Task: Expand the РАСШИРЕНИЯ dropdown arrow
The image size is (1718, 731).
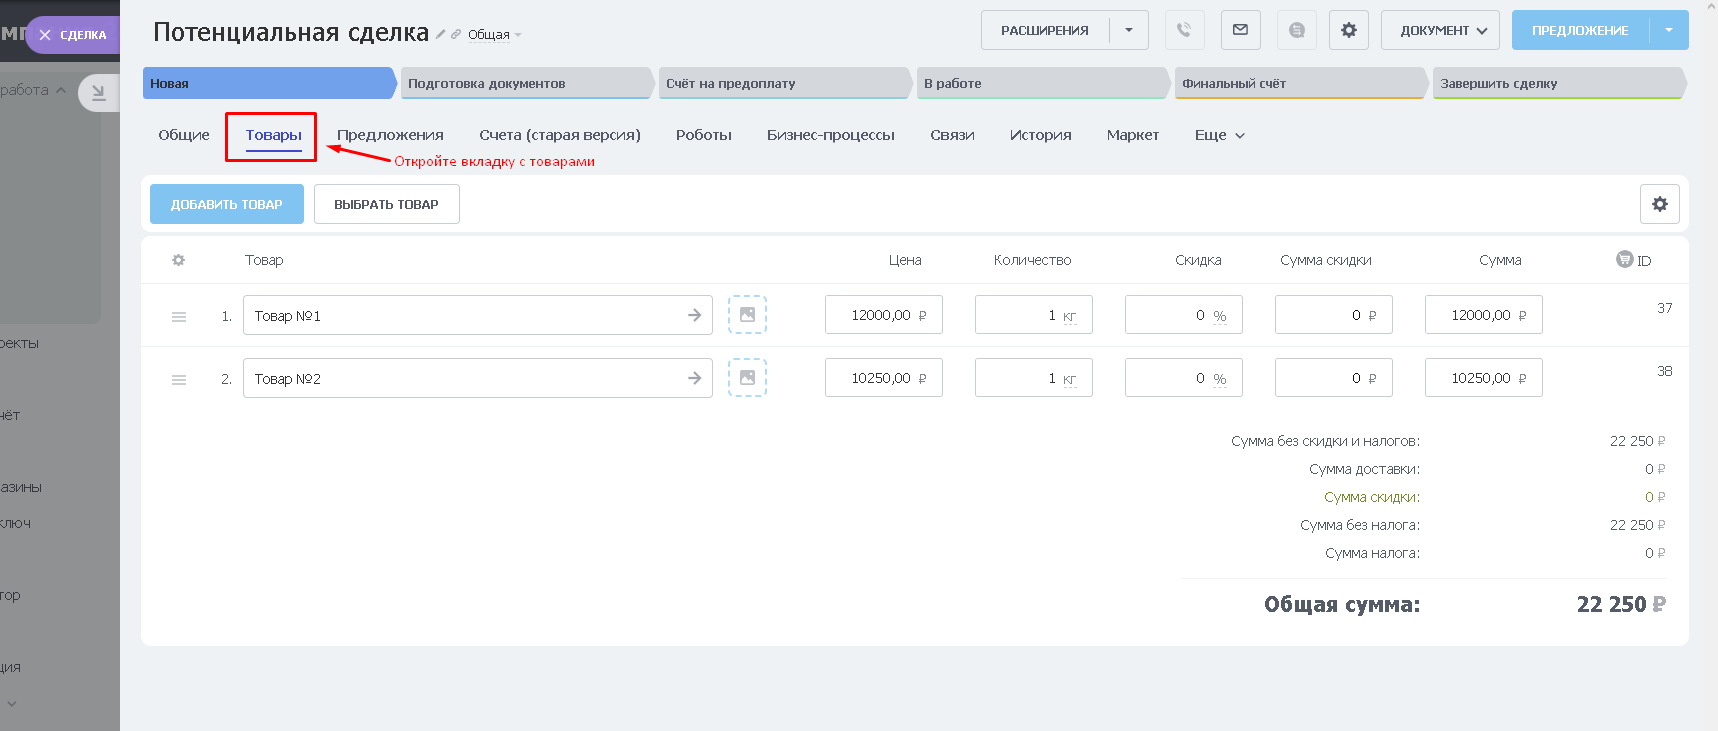Action: [1129, 30]
